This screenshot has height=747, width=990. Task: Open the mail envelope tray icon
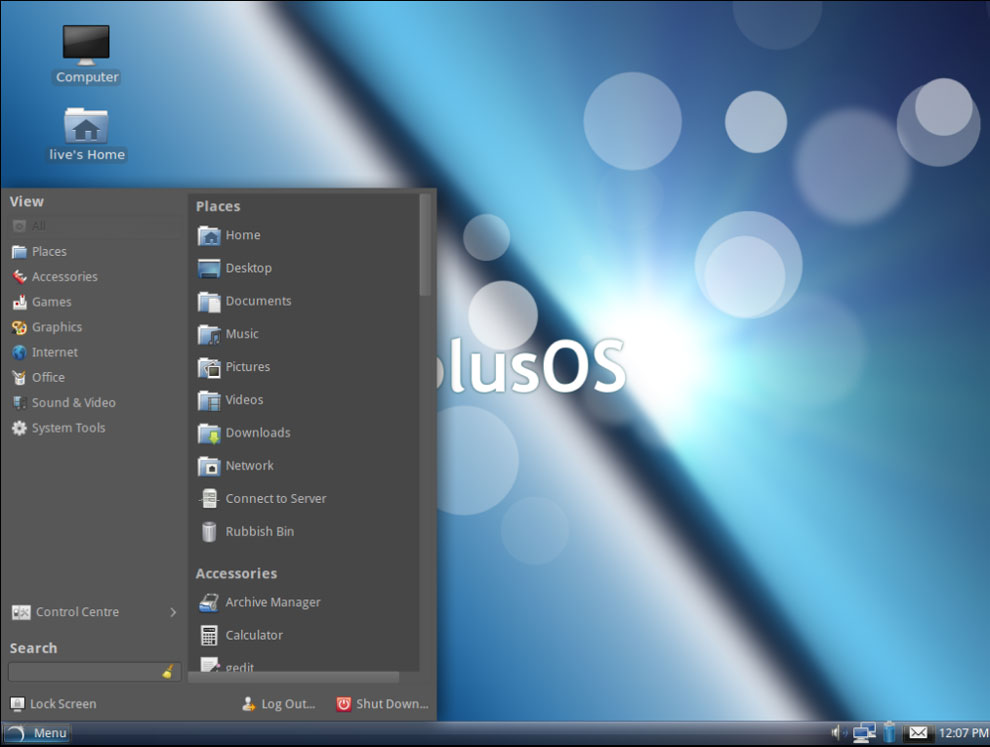point(918,732)
